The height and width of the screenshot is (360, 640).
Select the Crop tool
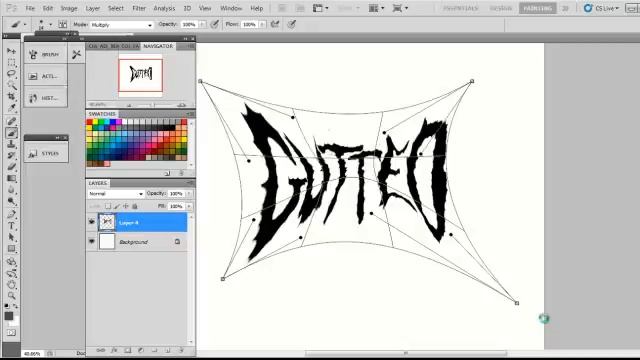click(x=11, y=96)
